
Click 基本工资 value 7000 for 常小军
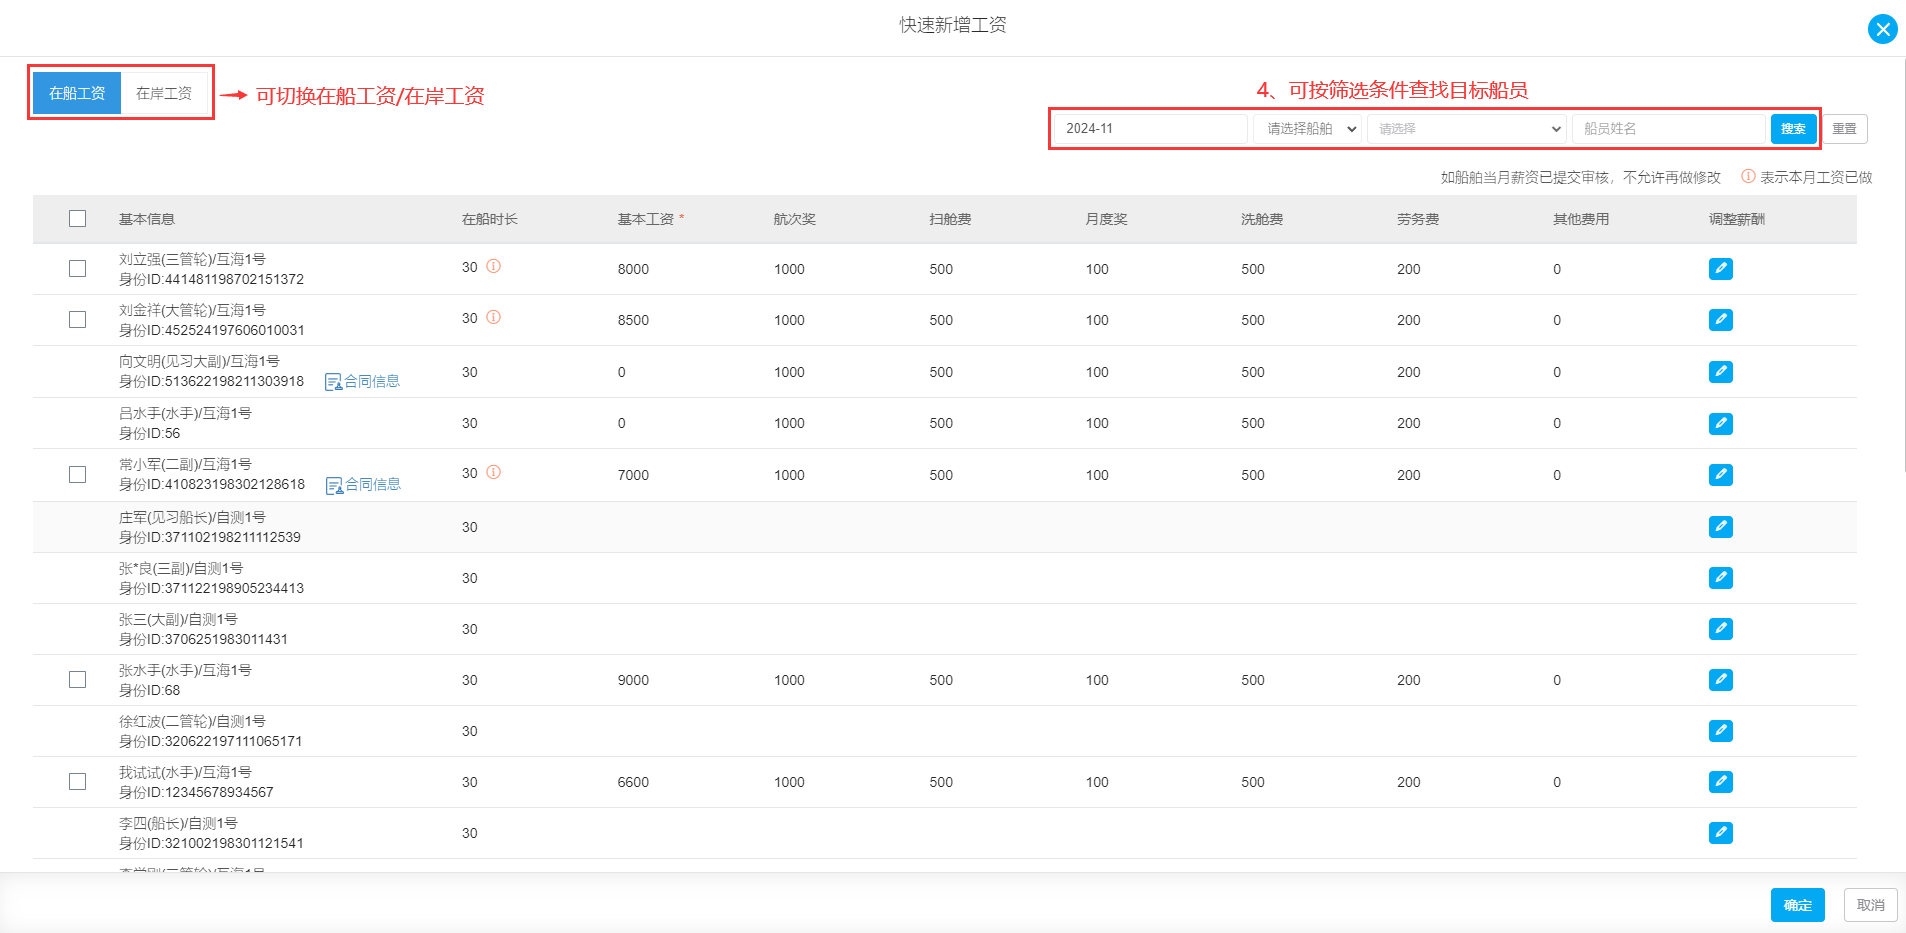633,475
